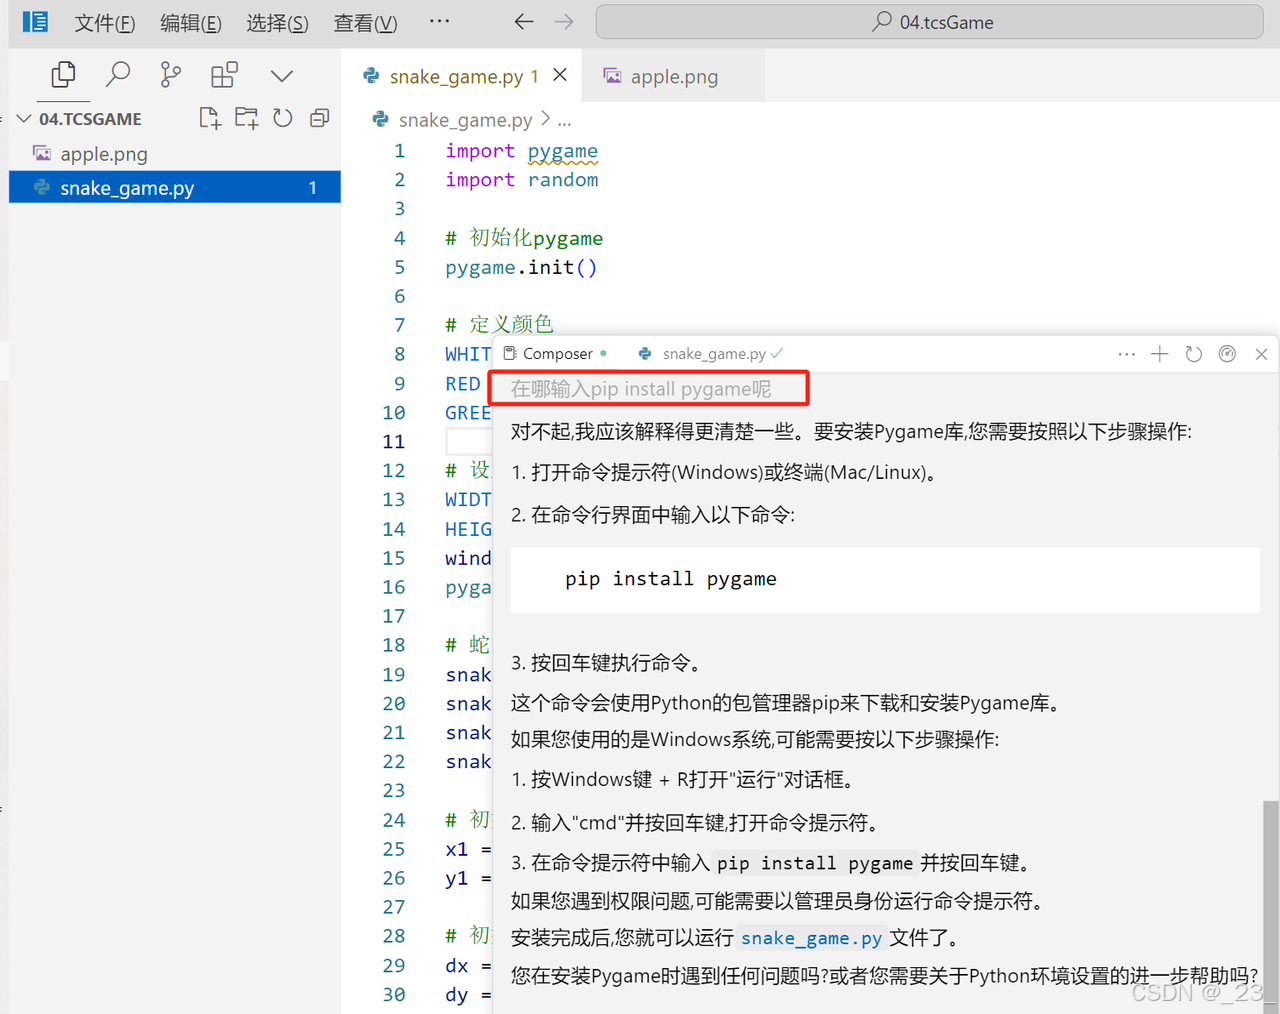Collapse the 04.TCSGAME folder tree
This screenshot has height=1014, width=1280.
[x=24, y=119]
